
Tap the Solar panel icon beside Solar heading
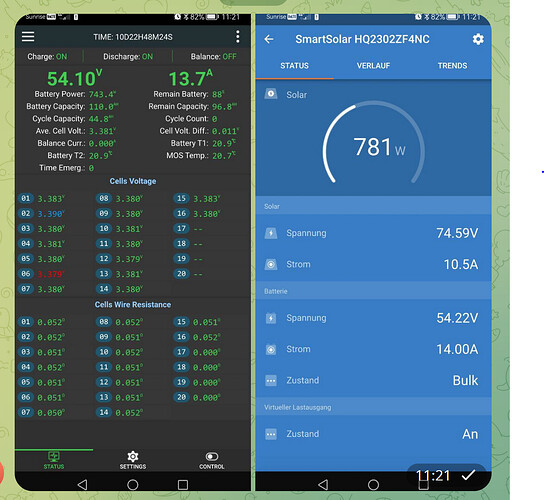(271, 94)
